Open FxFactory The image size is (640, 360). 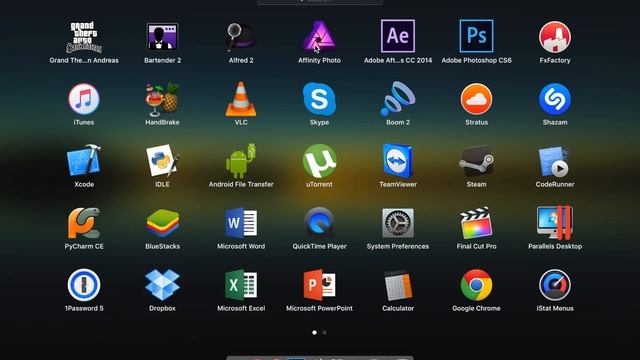tap(555, 37)
